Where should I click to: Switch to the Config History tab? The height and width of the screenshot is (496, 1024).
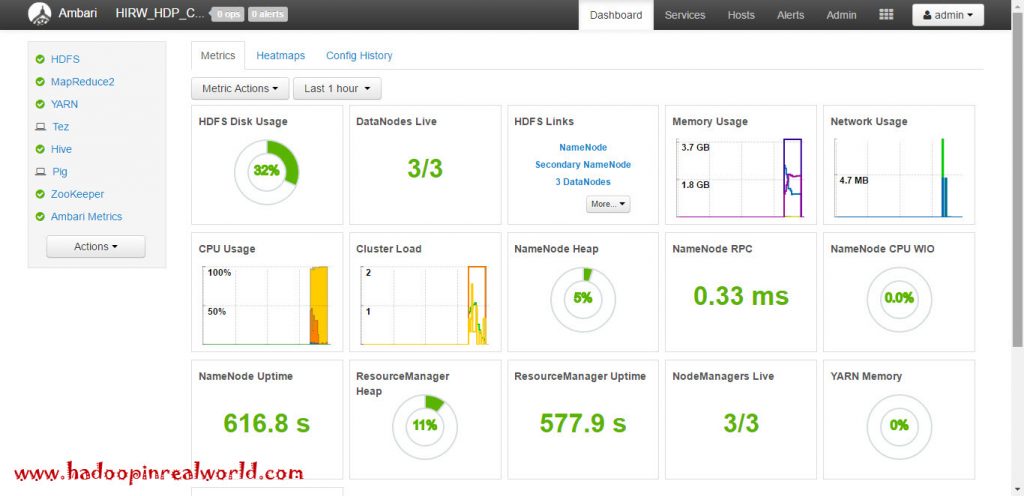[x=359, y=56]
